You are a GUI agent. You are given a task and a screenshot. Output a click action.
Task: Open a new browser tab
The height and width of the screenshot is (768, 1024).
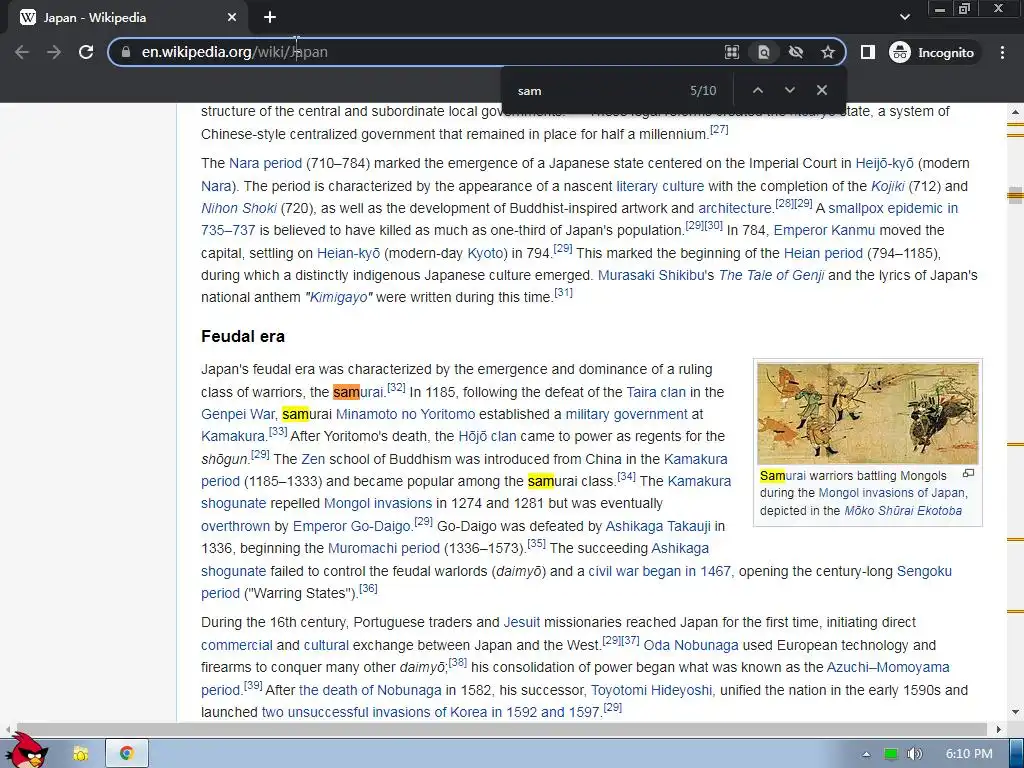(x=270, y=17)
